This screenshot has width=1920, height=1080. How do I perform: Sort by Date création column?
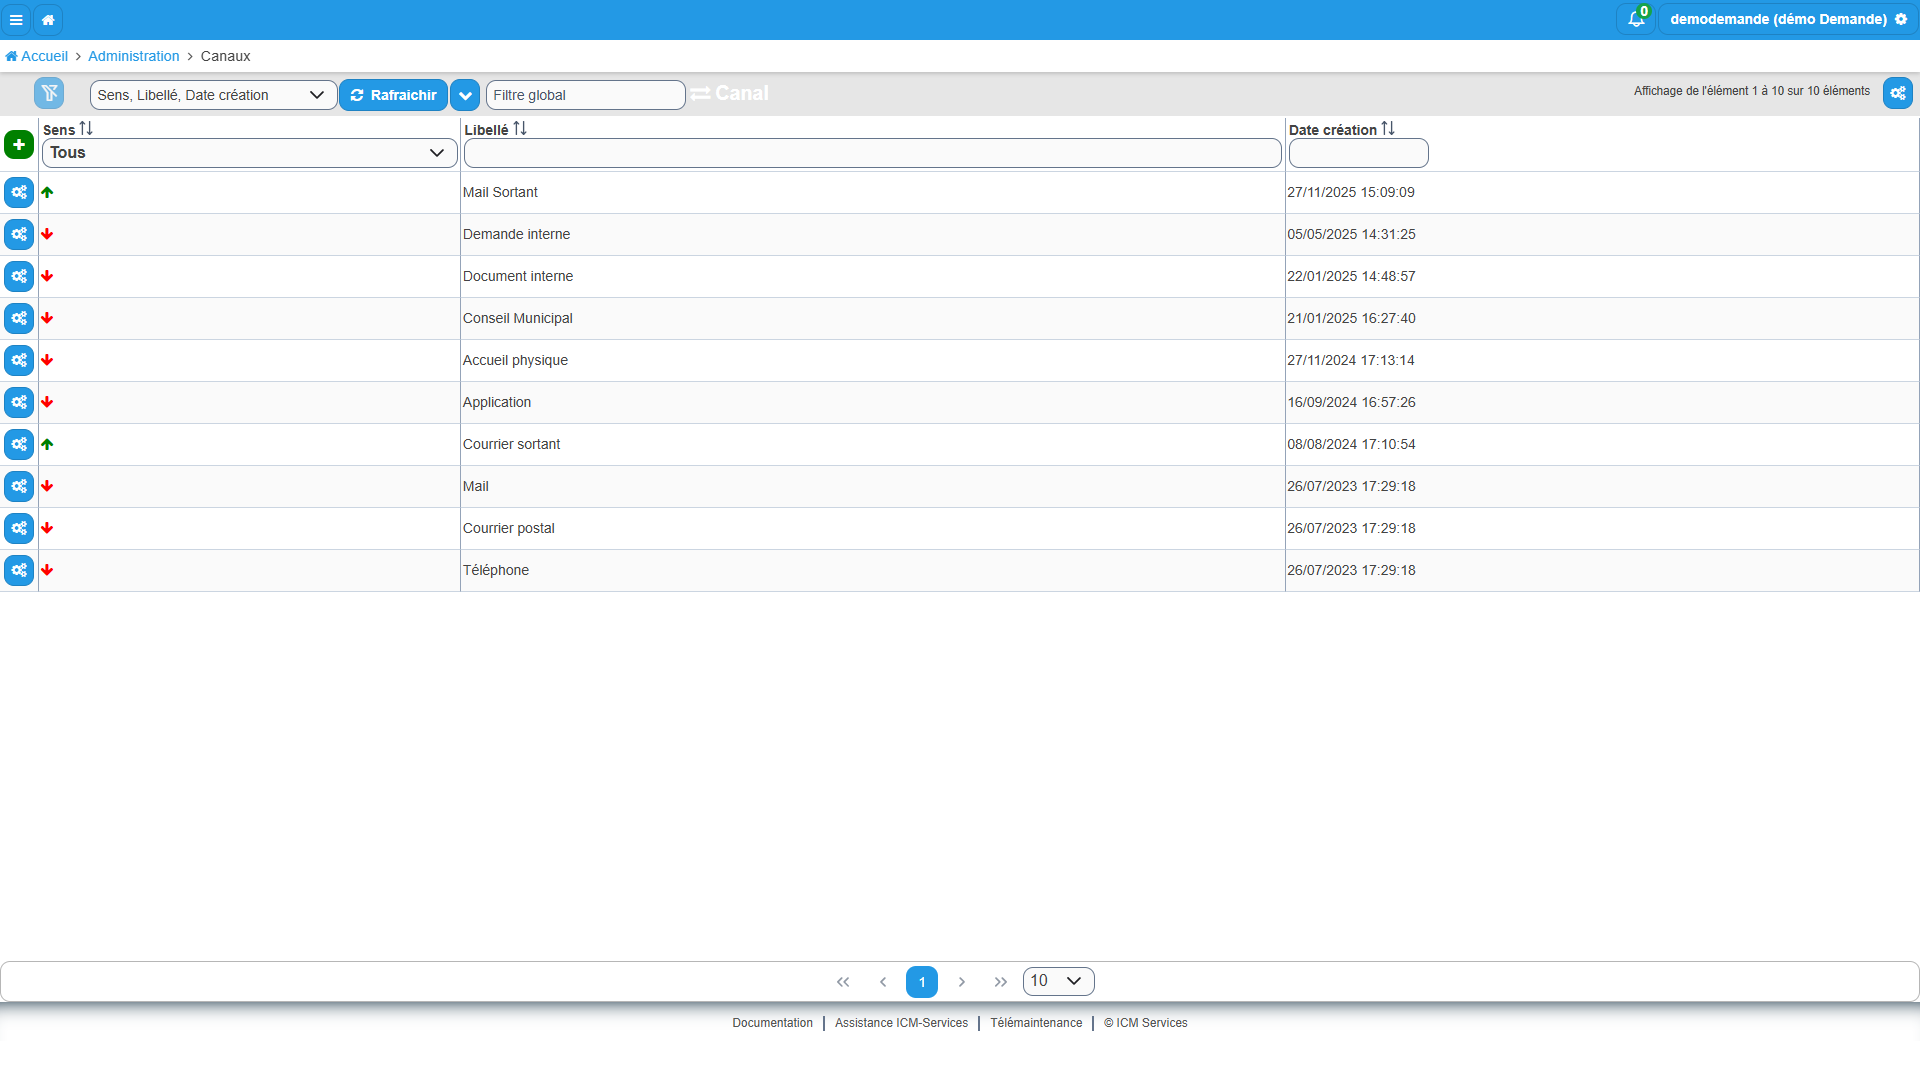coord(1388,129)
